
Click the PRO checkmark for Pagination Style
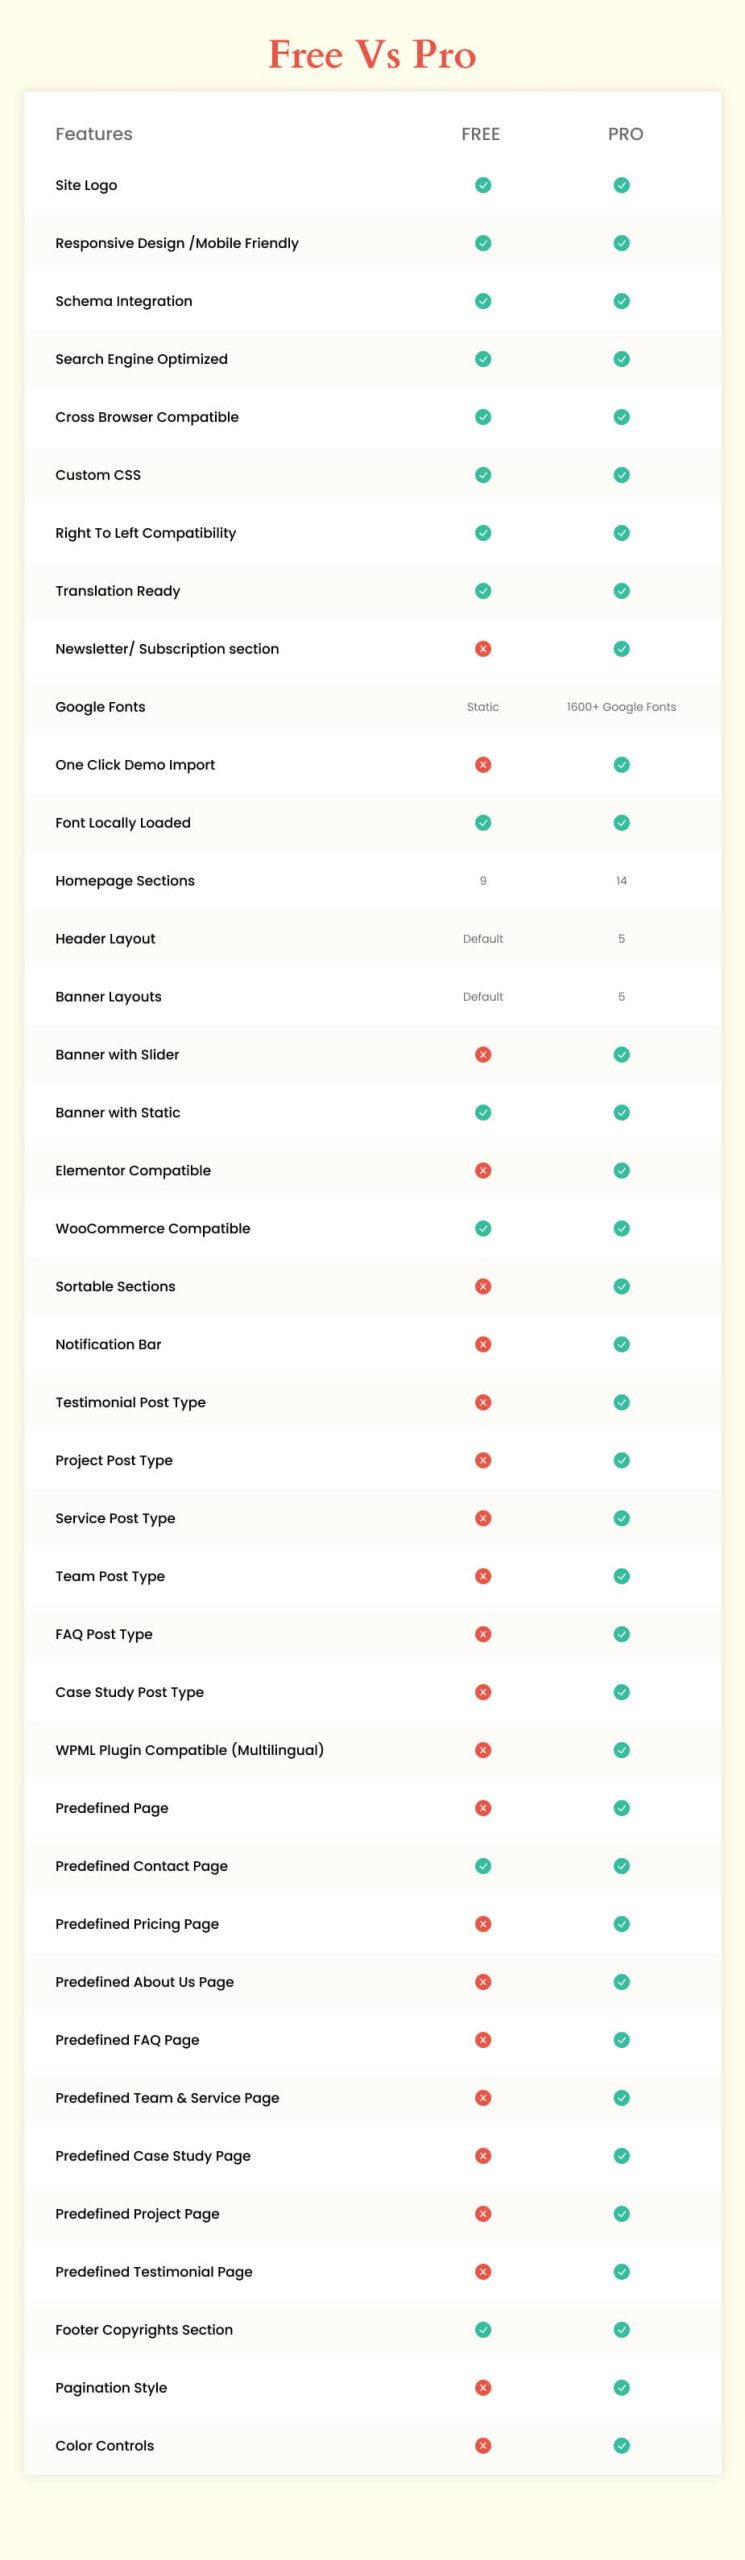[x=621, y=2387]
